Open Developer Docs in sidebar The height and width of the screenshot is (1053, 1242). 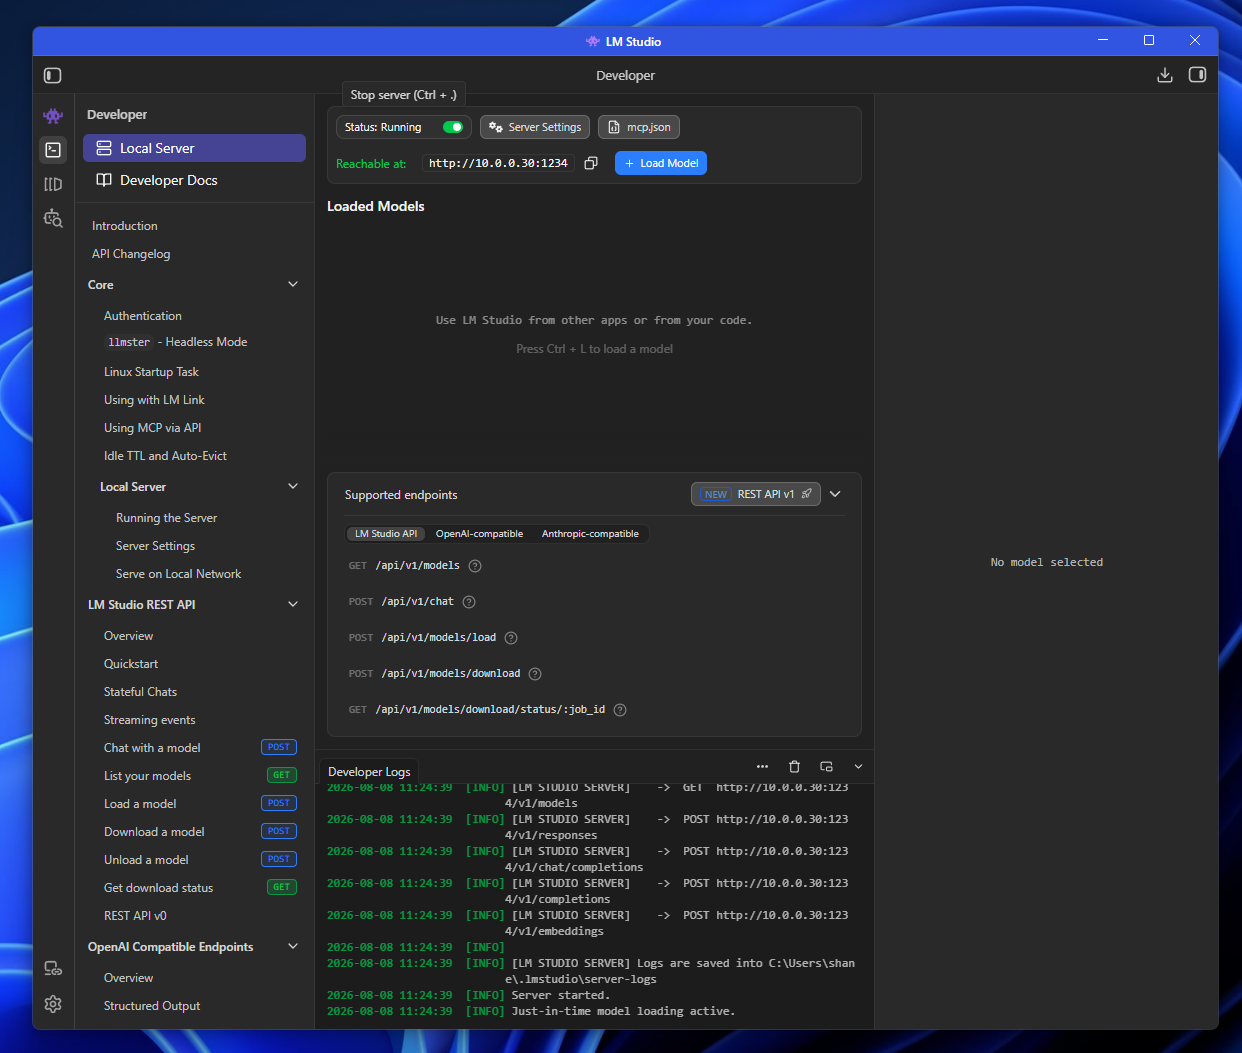(194, 180)
